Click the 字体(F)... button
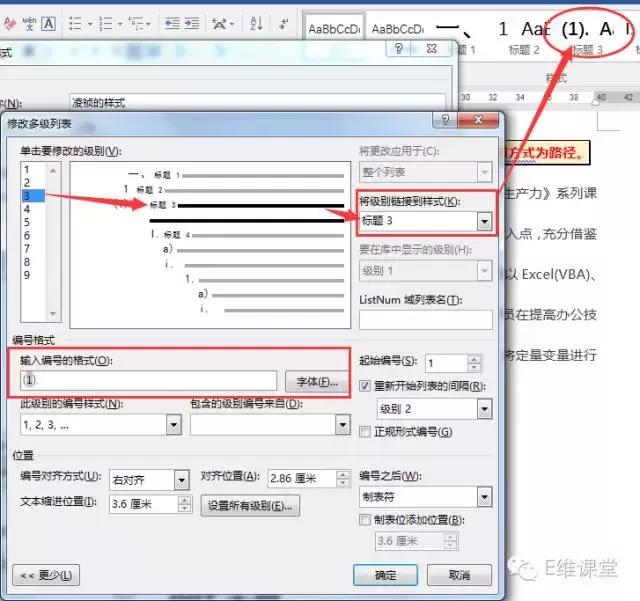 (317, 381)
